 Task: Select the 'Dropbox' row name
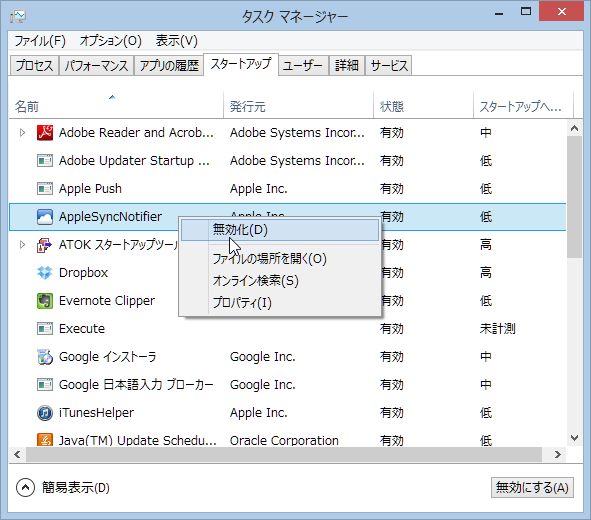(83, 272)
